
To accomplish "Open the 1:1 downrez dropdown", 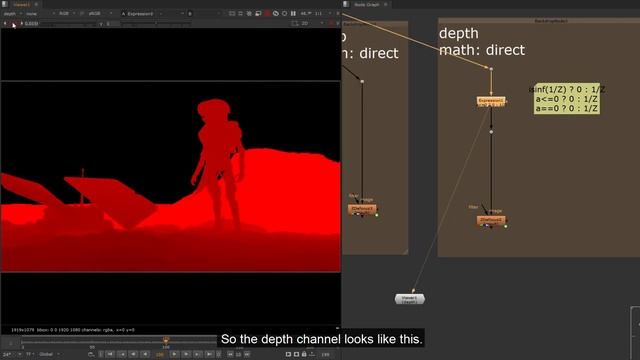I will click(322, 13).
